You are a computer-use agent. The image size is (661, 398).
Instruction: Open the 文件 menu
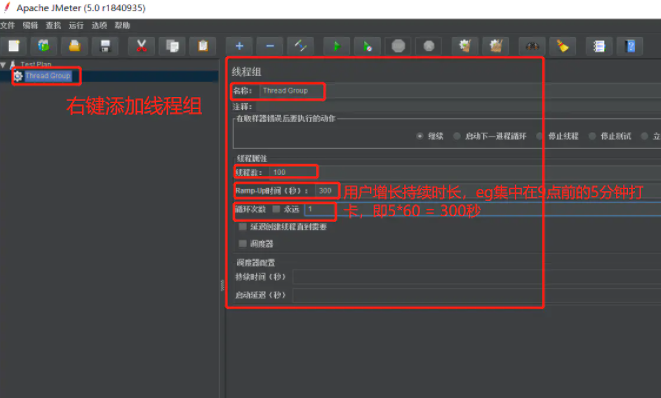coord(7,25)
